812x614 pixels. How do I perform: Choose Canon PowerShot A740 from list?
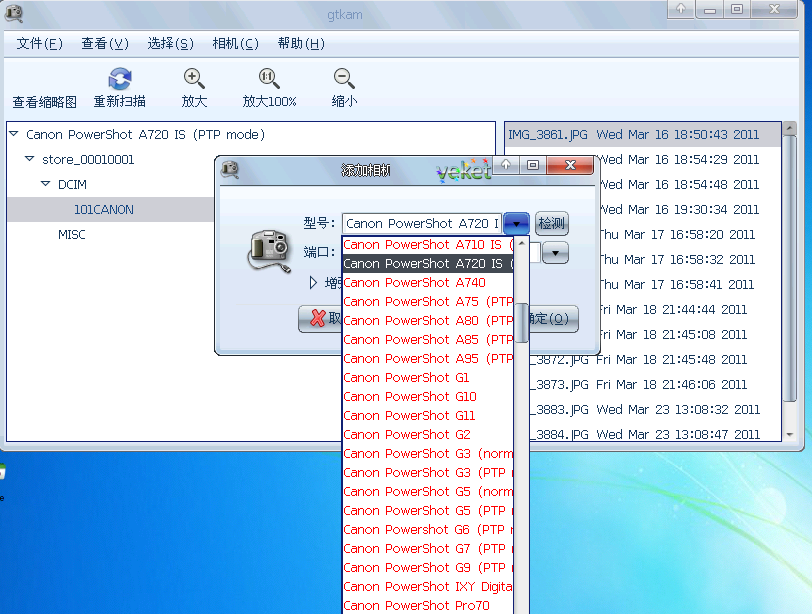point(428,283)
